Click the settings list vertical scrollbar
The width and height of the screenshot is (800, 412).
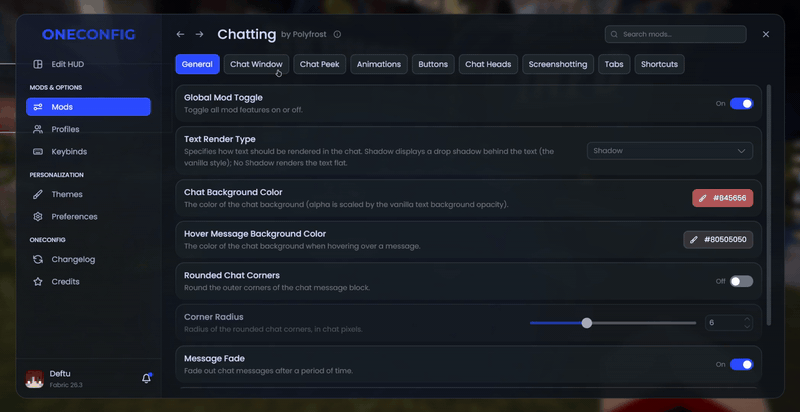[x=768, y=205]
